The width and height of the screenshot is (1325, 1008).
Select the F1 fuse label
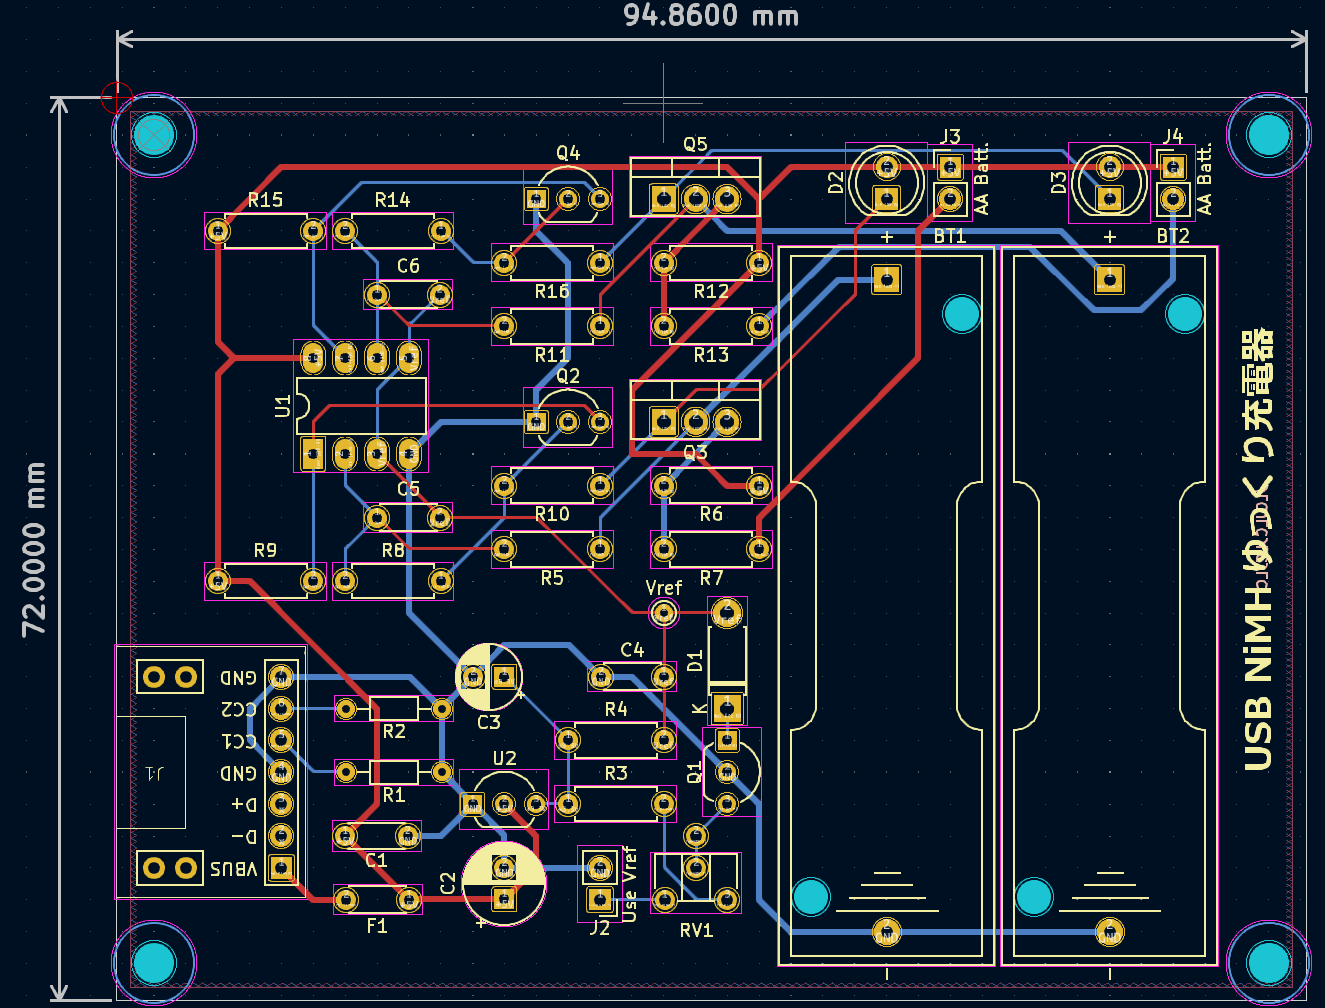point(376,926)
